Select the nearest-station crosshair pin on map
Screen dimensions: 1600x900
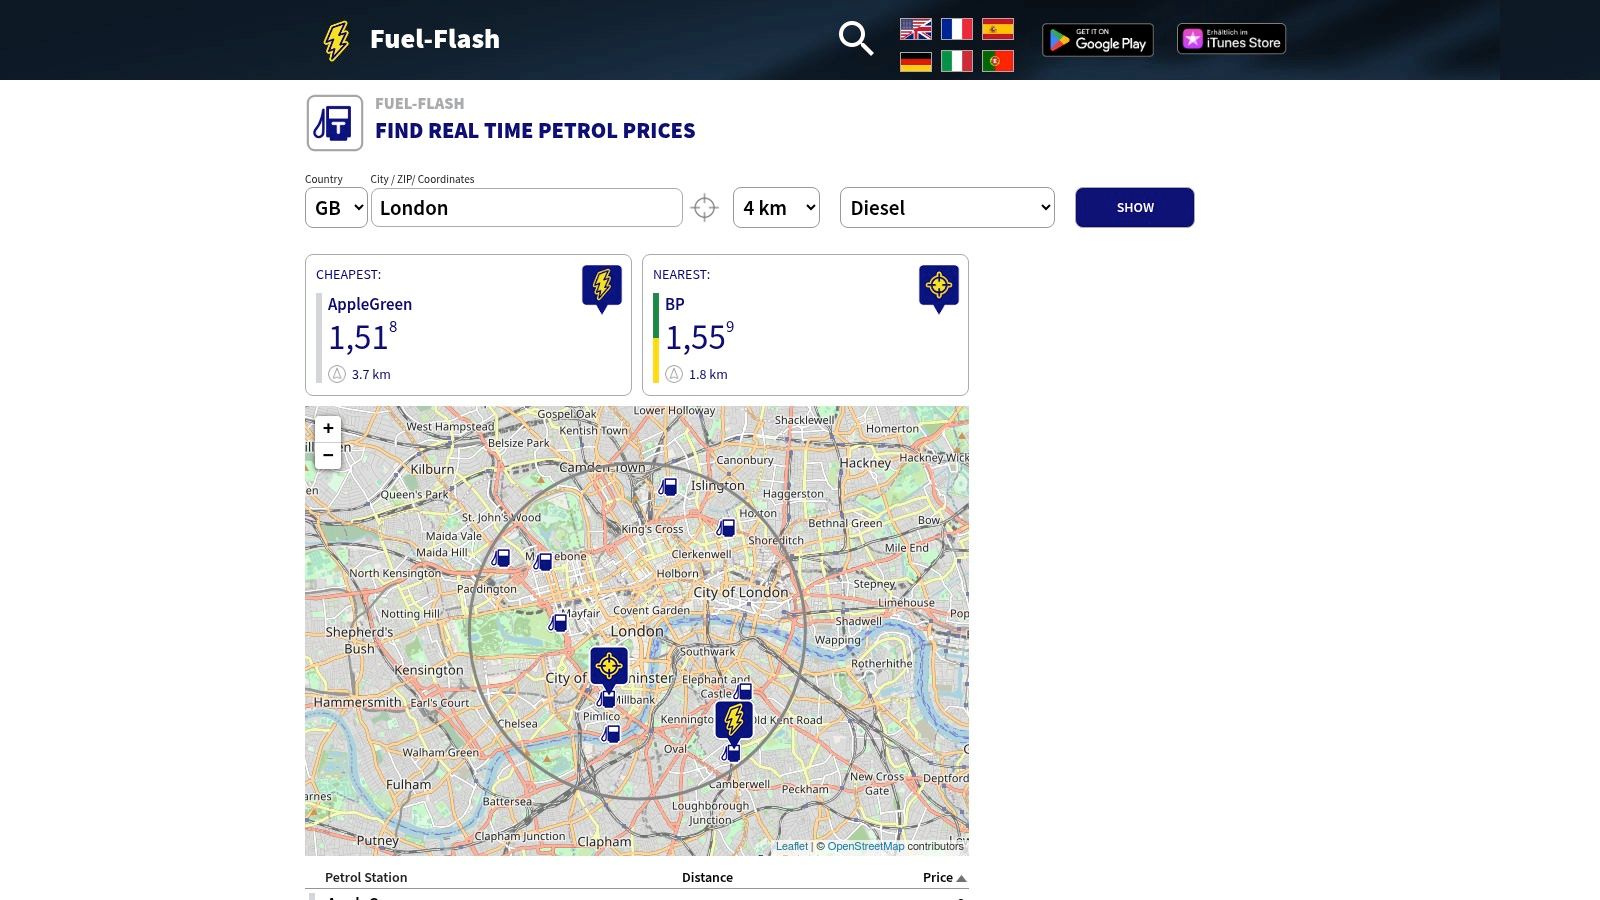coord(609,669)
